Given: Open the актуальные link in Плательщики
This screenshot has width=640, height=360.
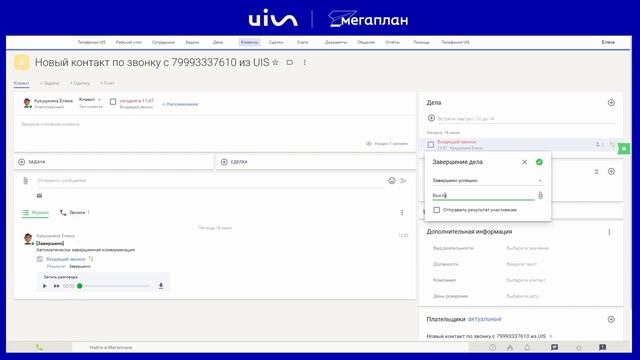Looking at the screenshot, I should click(484, 319).
